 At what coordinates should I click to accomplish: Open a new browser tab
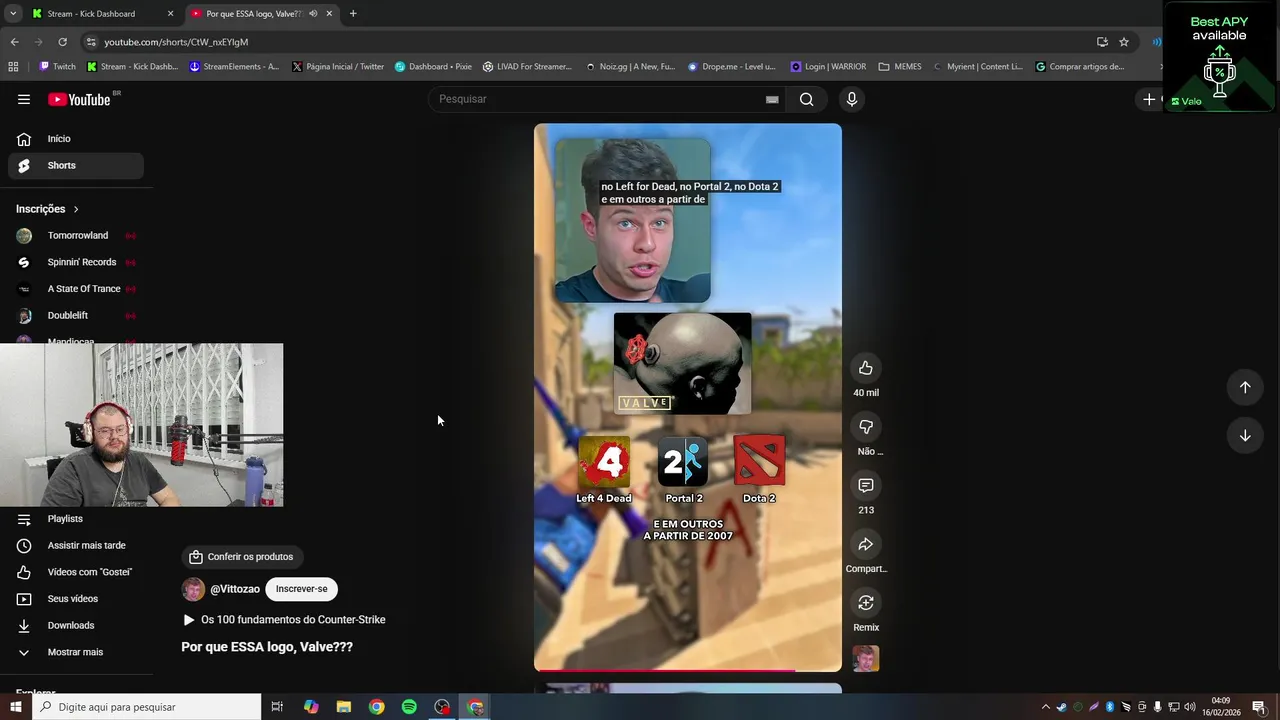pyautogui.click(x=353, y=14)
